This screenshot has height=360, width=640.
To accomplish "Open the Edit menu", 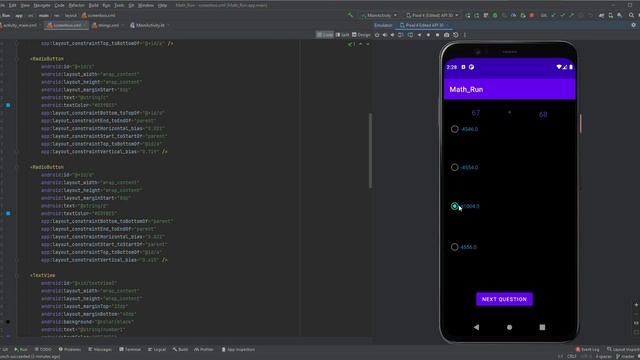I will tap(13, 5).
